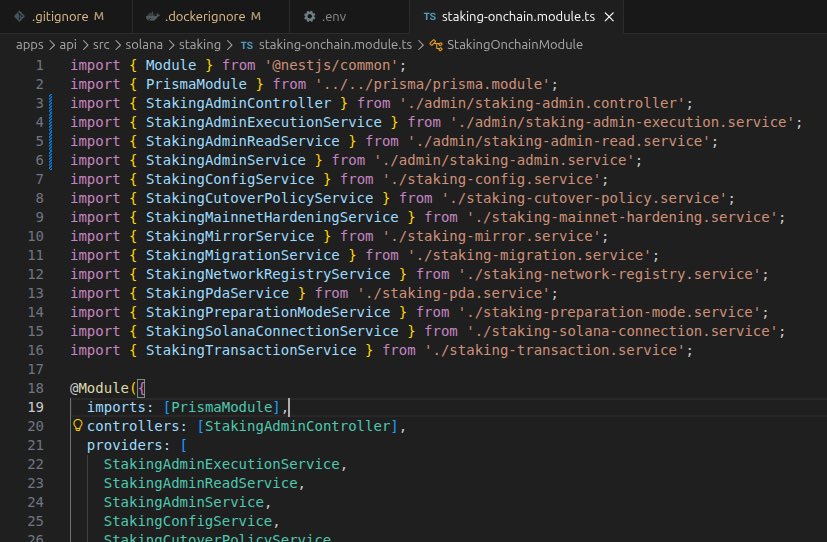Close the staking-onchain.module.ts tab
The height and width of the screenshot is (542, 827).
609,17
